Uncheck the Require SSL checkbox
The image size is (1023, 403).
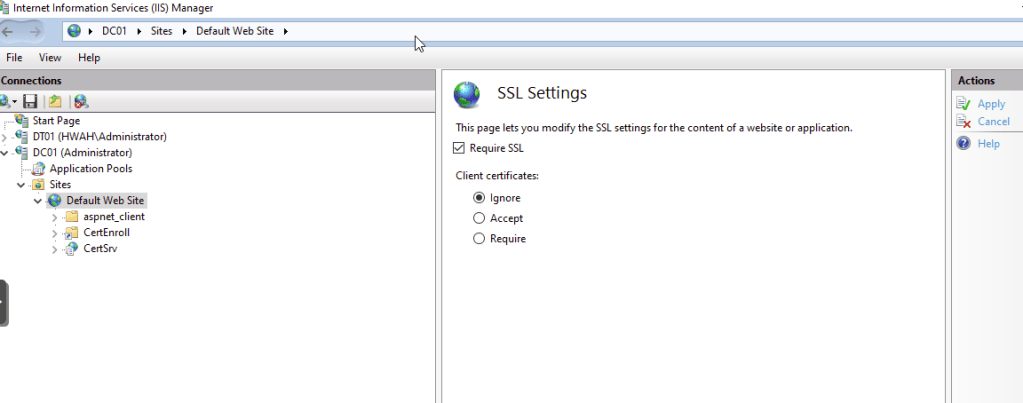460,148
